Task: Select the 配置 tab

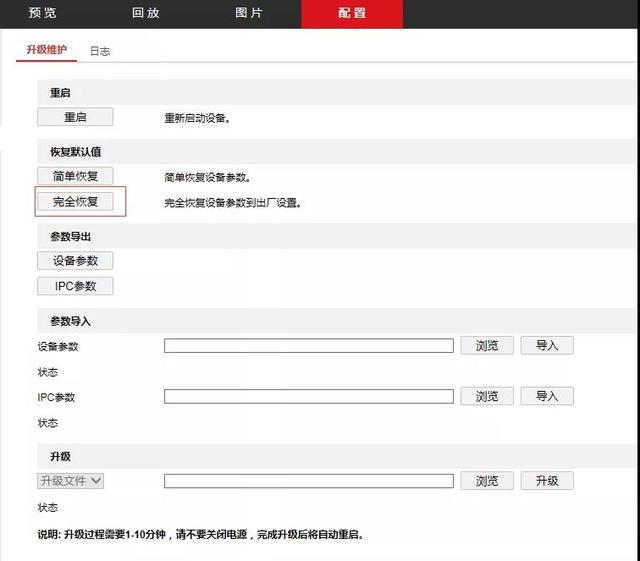Action: (x=352, y=13)
